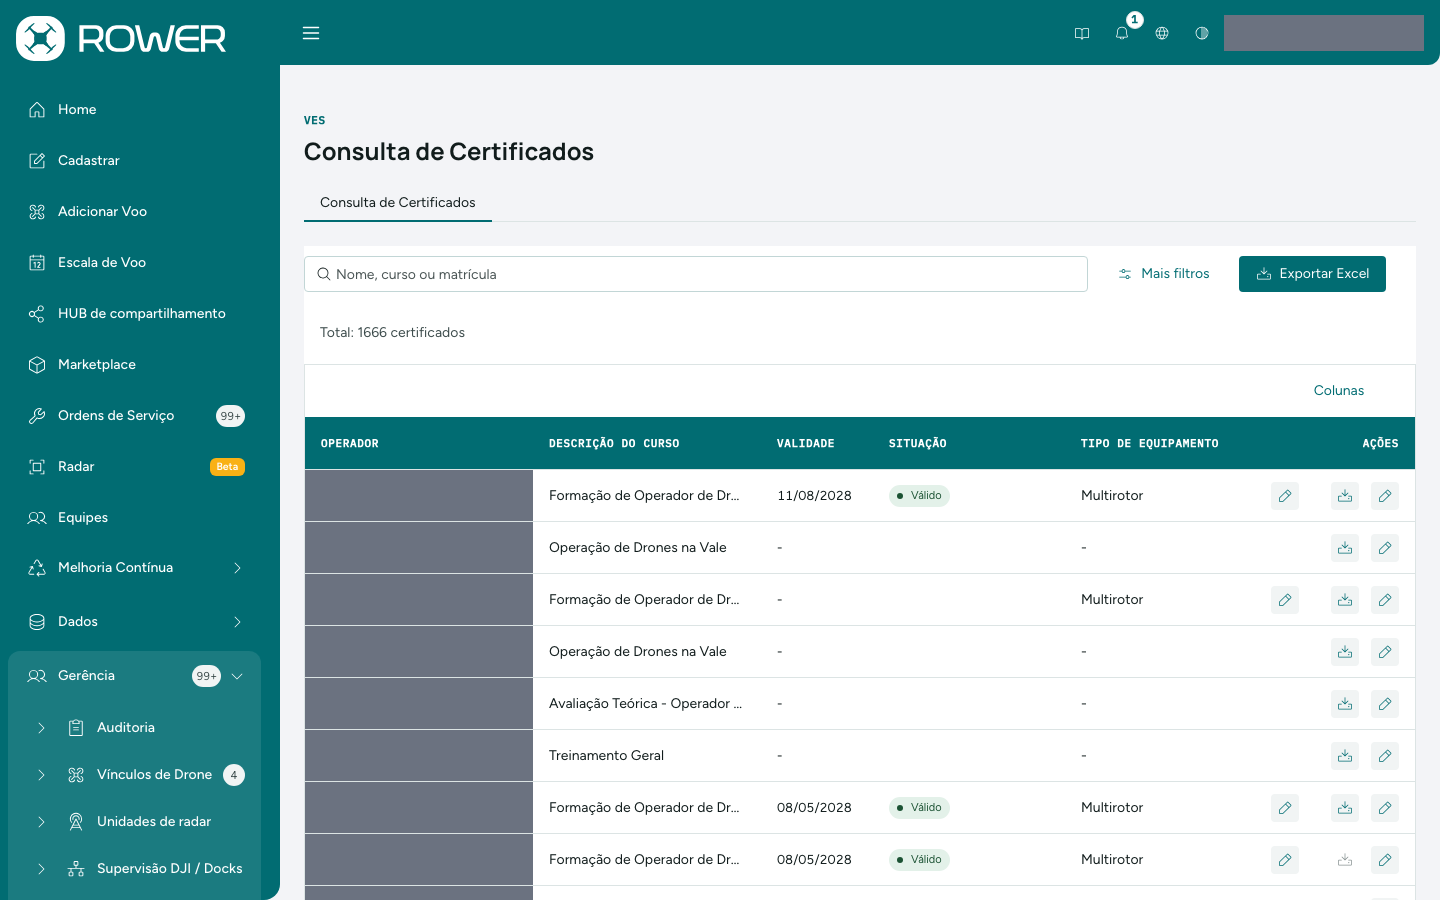Image resolution: width=1440 pixels, height=900 pixels.
Task: Download the Treinamento Geral certificate
Action: point(1345,756)
